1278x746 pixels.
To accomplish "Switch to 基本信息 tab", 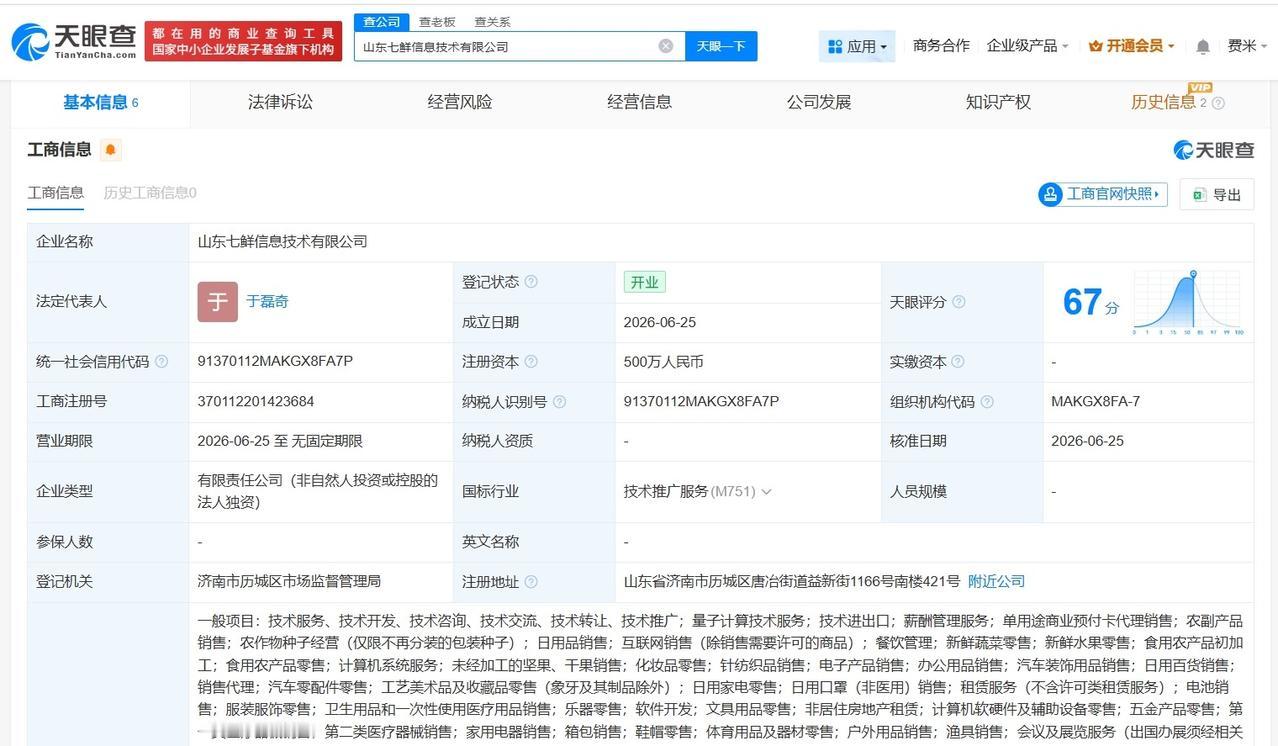I will (100, 102).
